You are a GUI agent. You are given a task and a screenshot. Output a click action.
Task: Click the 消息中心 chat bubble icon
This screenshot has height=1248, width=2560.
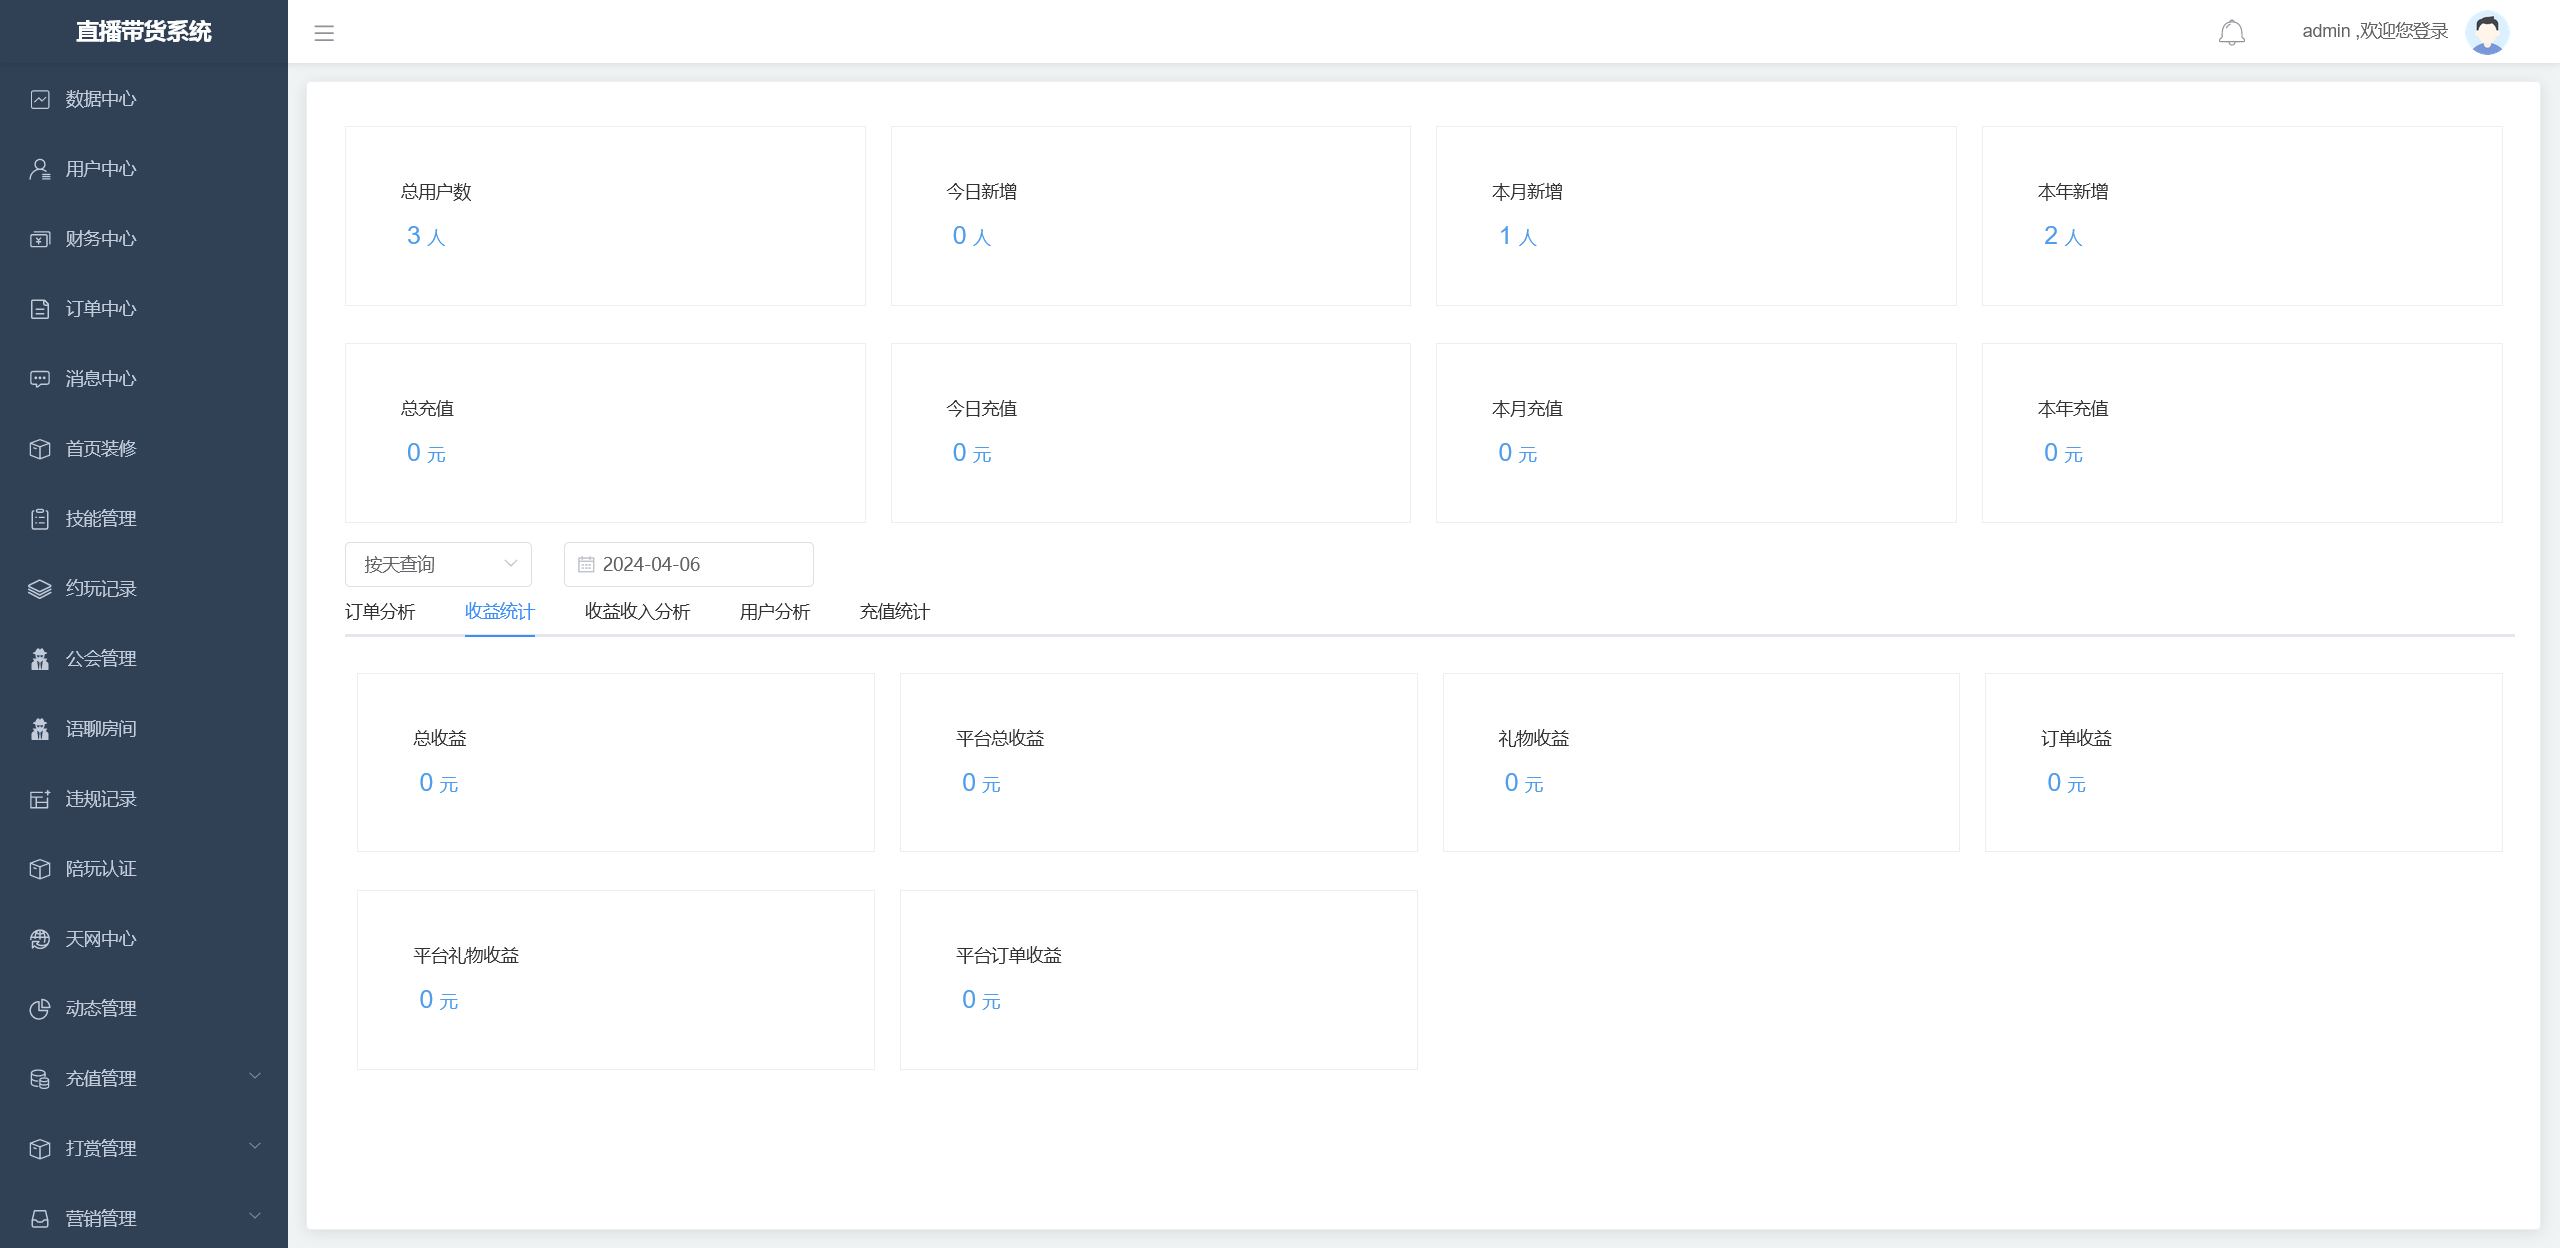tap(40, 379)
